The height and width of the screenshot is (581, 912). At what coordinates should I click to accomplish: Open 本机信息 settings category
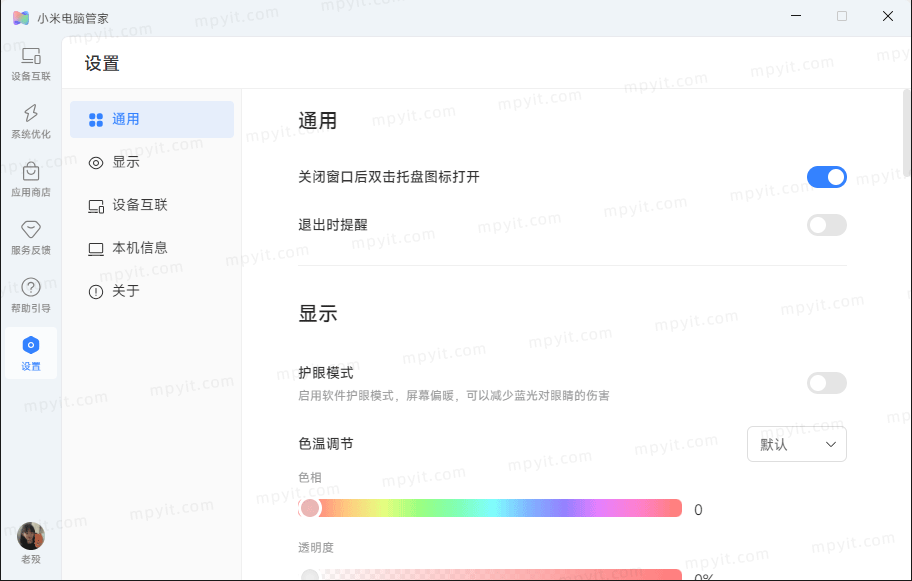click(152, 248)
